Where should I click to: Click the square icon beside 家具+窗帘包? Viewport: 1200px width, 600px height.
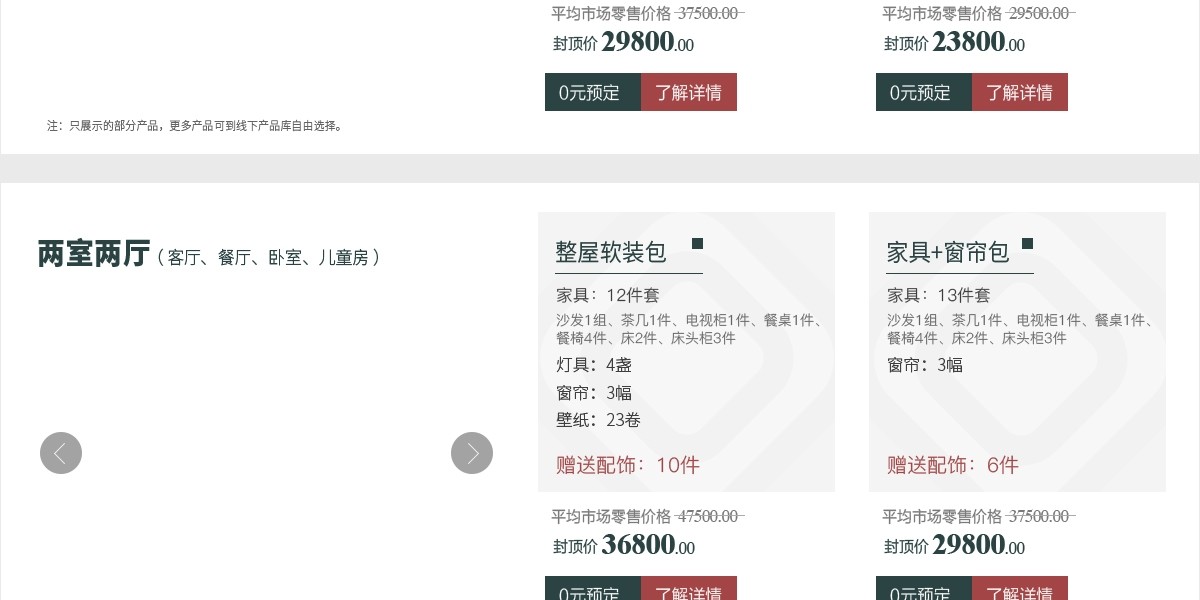pos(1027,243)
